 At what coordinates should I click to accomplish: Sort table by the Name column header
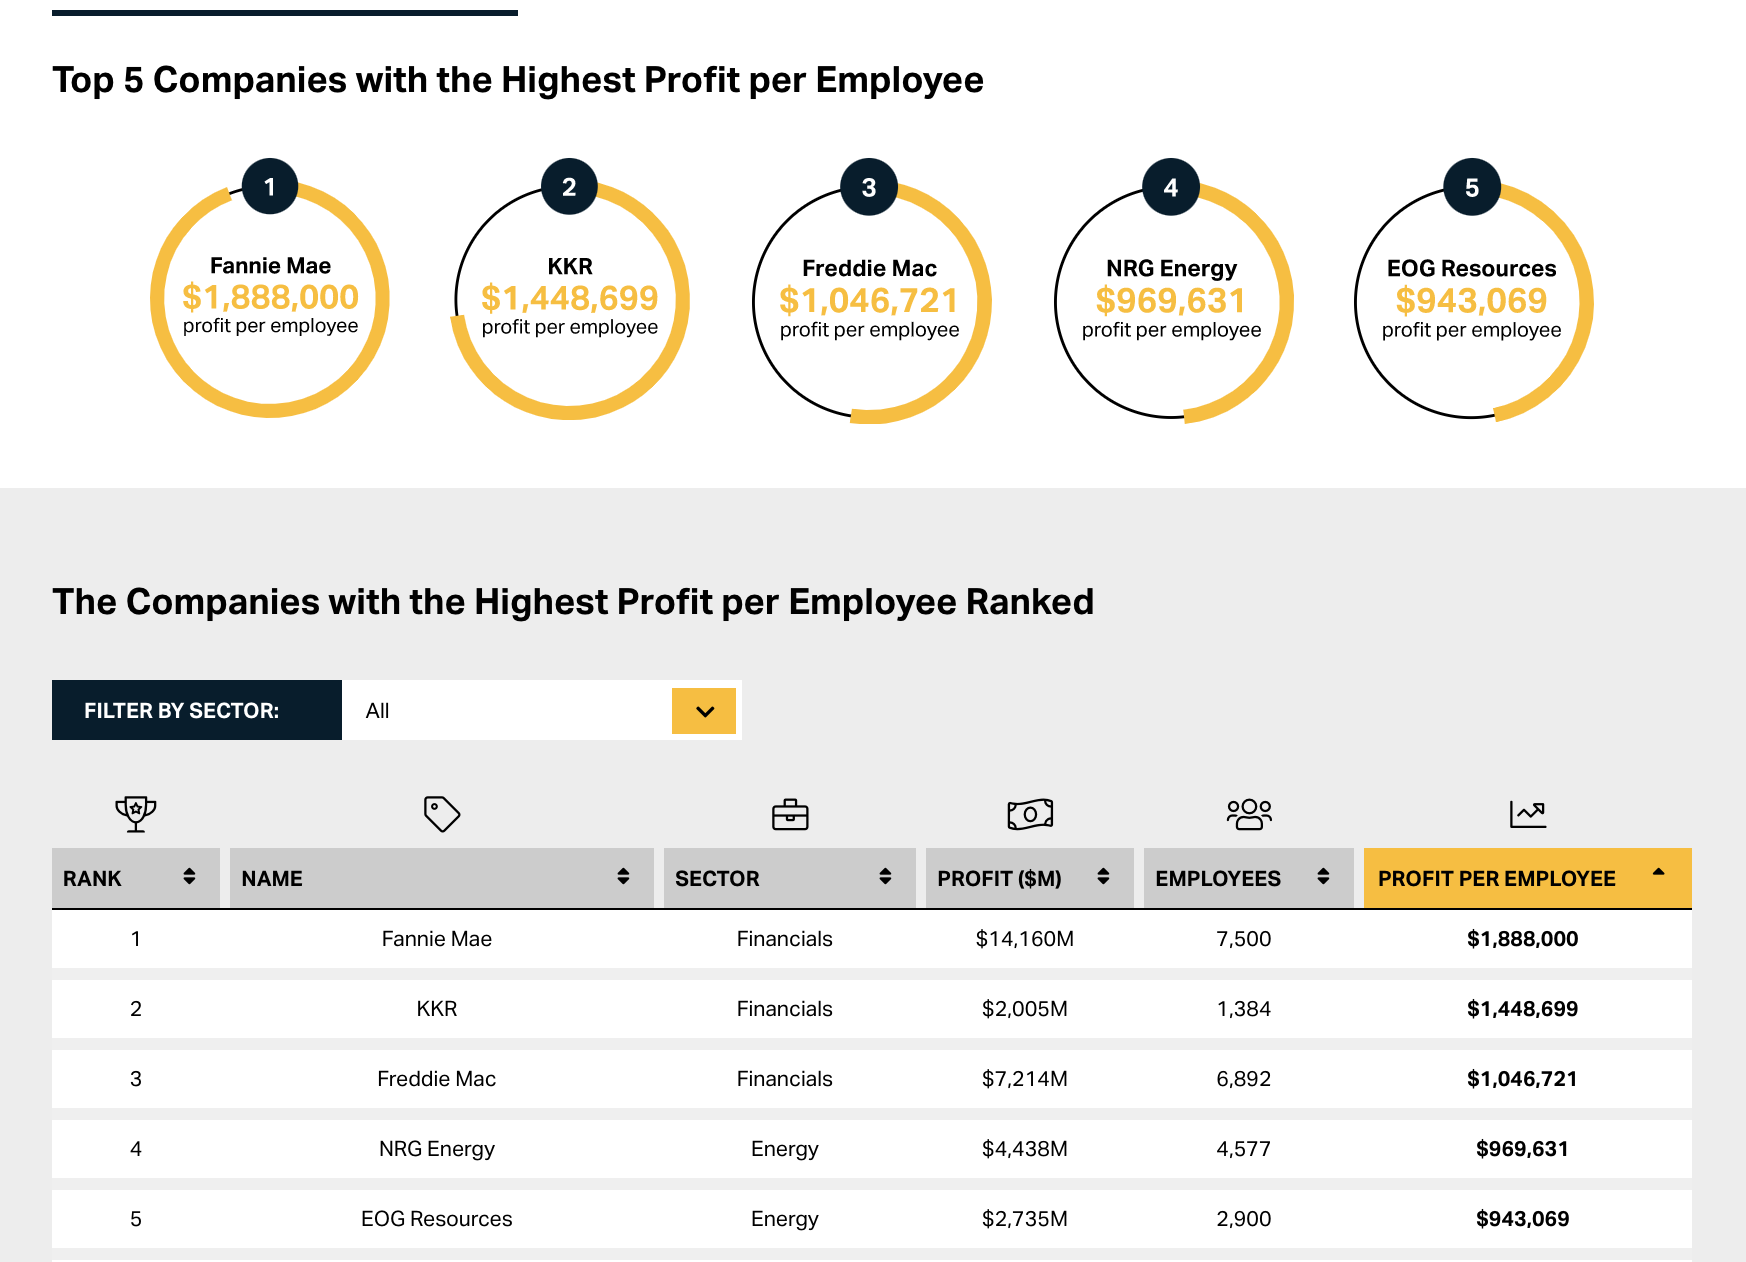[x=442, y=878]
